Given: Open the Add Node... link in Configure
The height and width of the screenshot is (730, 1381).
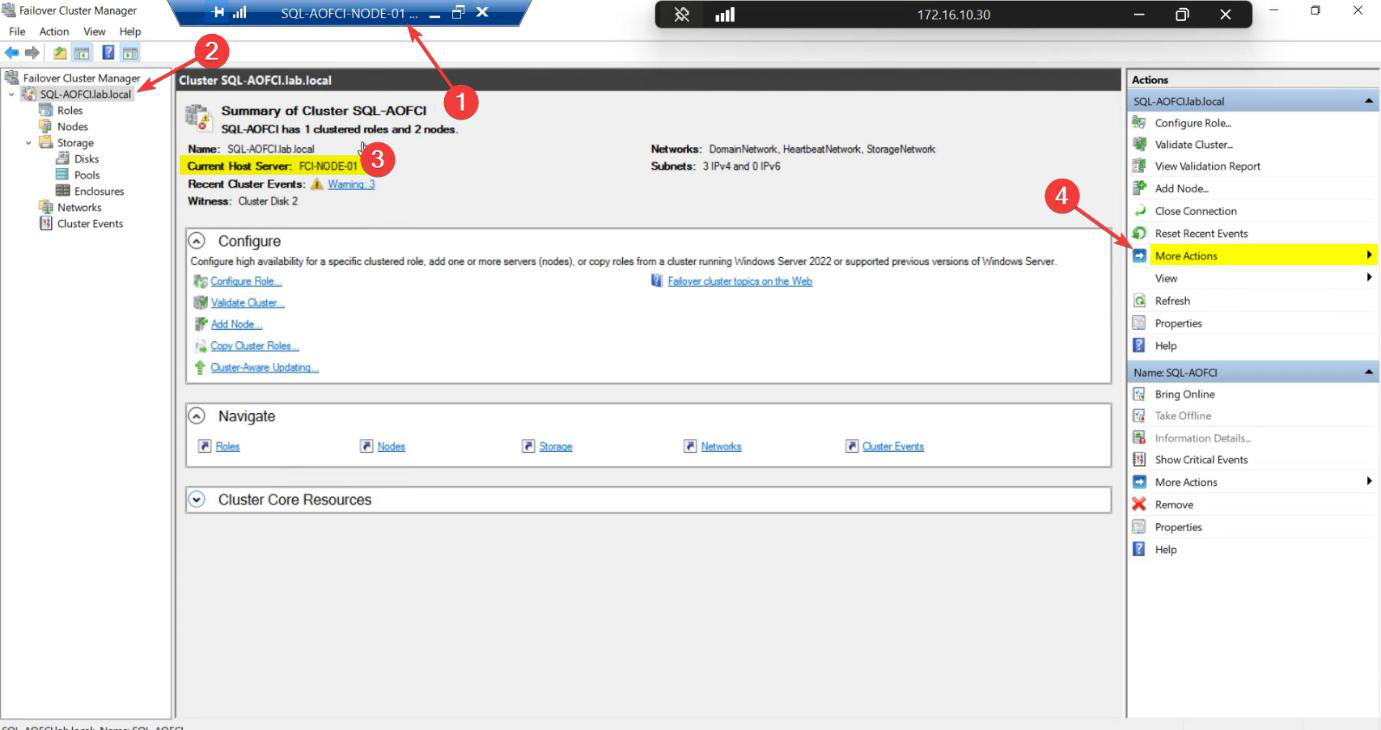Looking at the screenshot, I should pos(236,324).
